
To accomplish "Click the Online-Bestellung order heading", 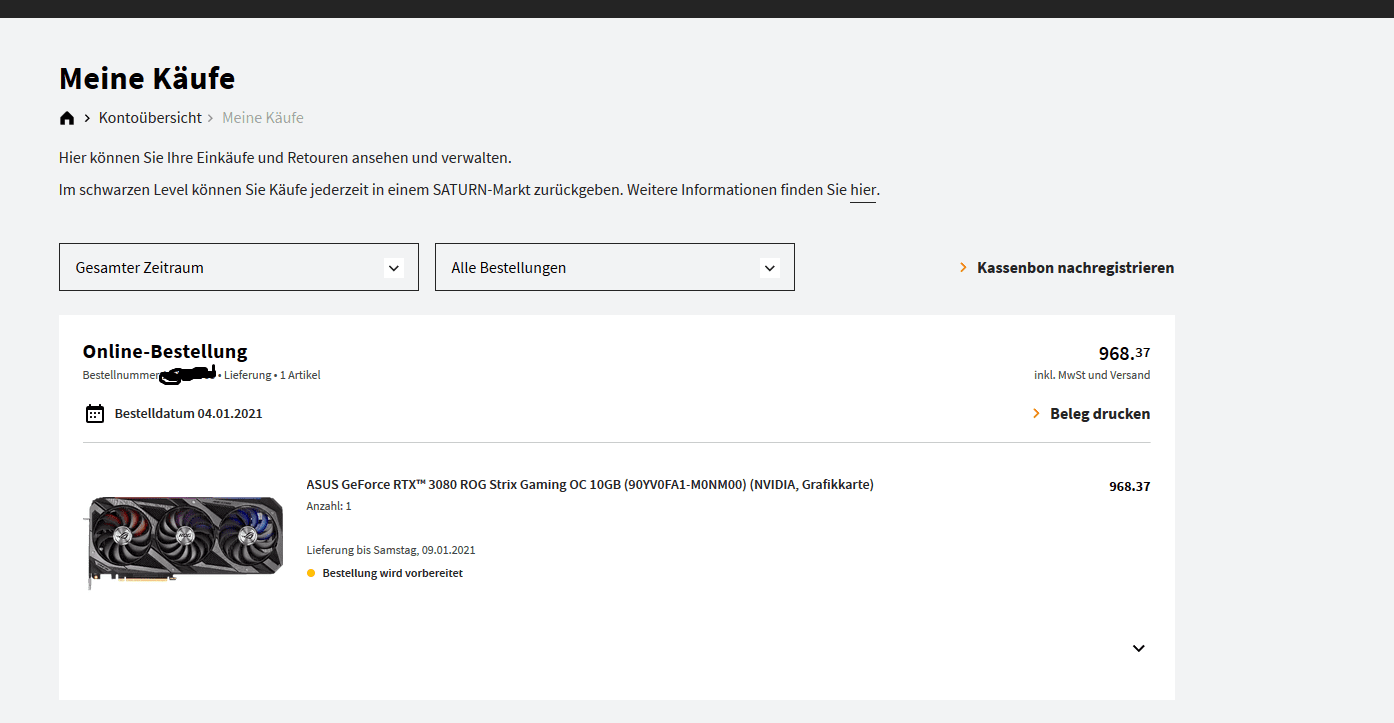I will [x=165, y=351].
